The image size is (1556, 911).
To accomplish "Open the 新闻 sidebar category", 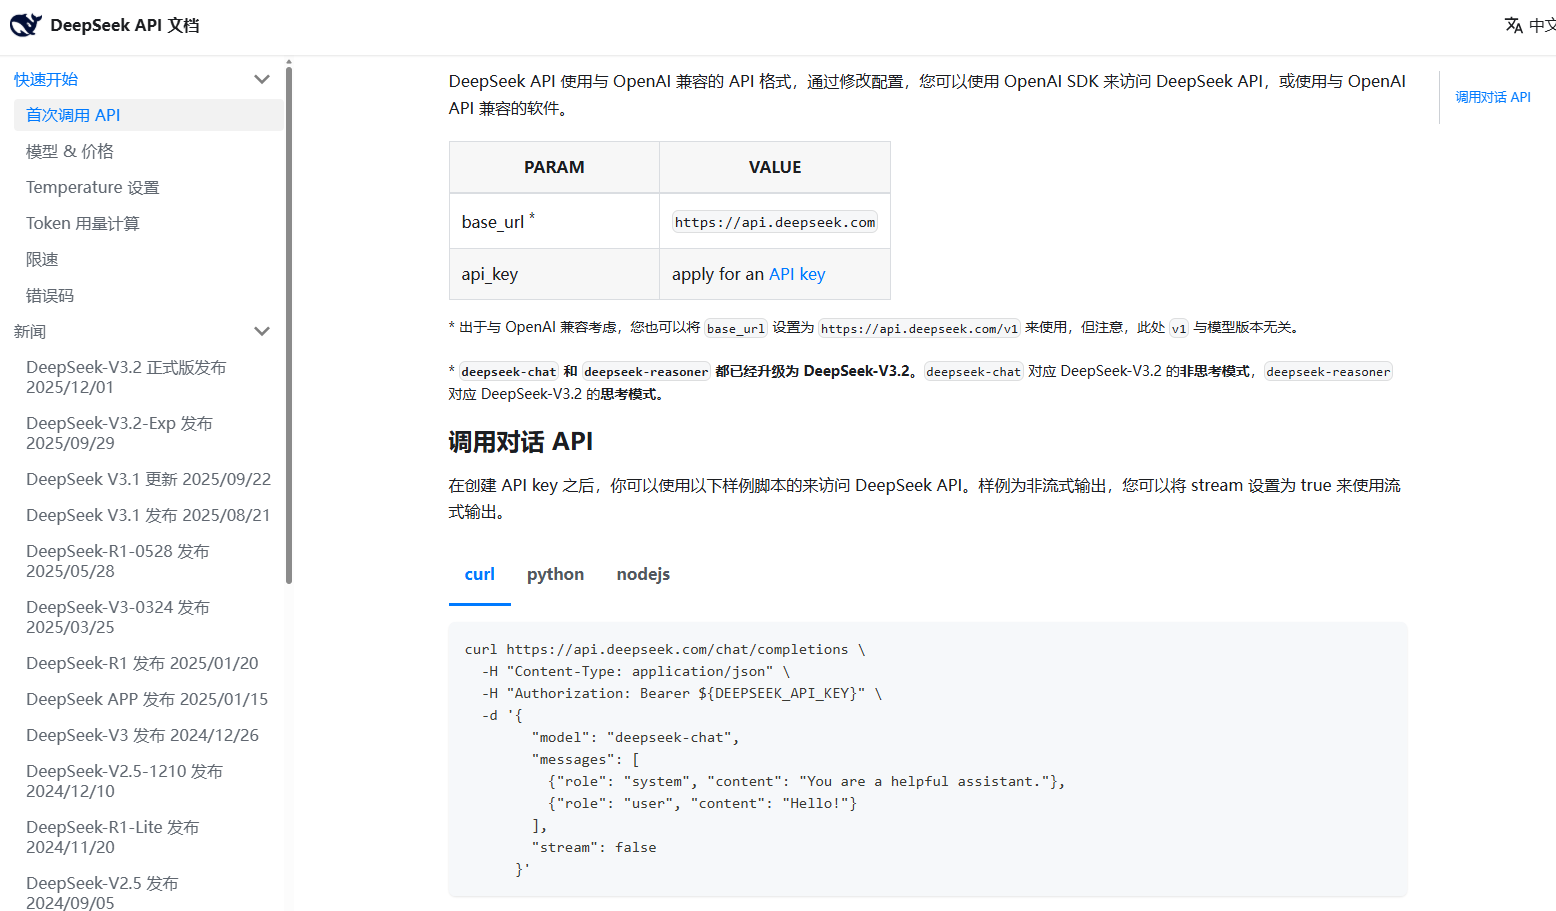I will (30, 331).
